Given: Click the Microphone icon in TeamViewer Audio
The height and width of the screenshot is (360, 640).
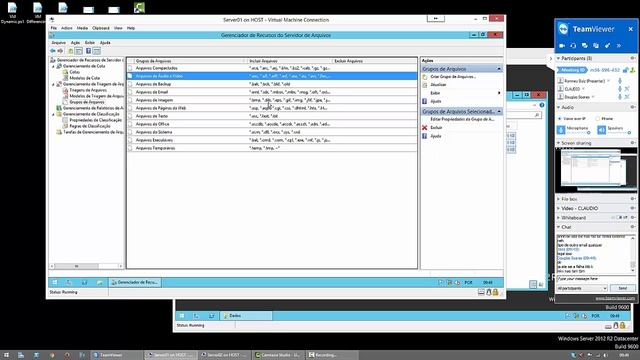Looking at the screenshot, I should 561,129.
